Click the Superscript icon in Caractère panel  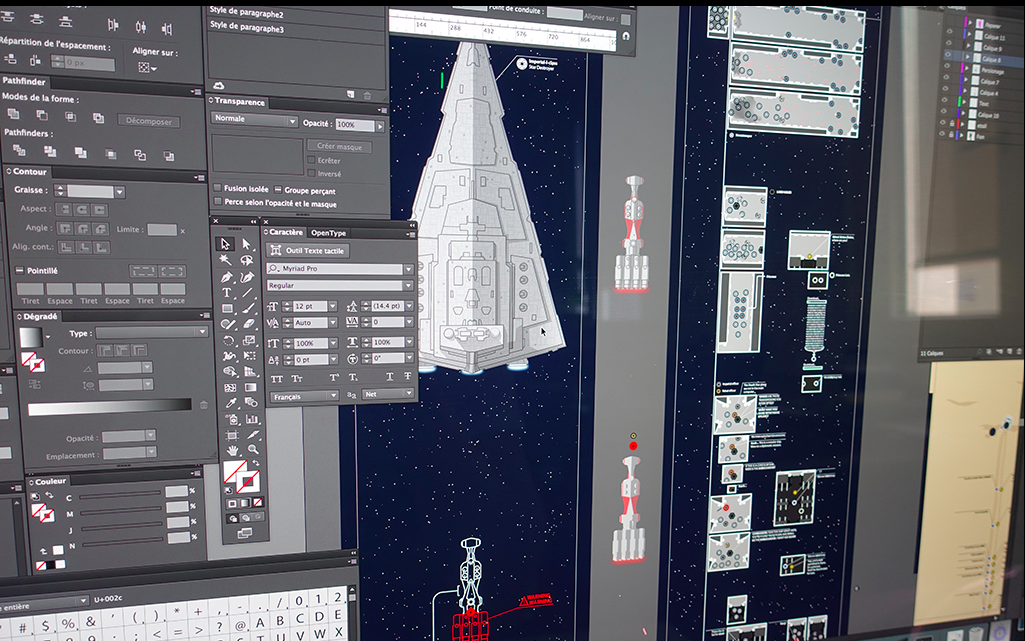[334, 378]
